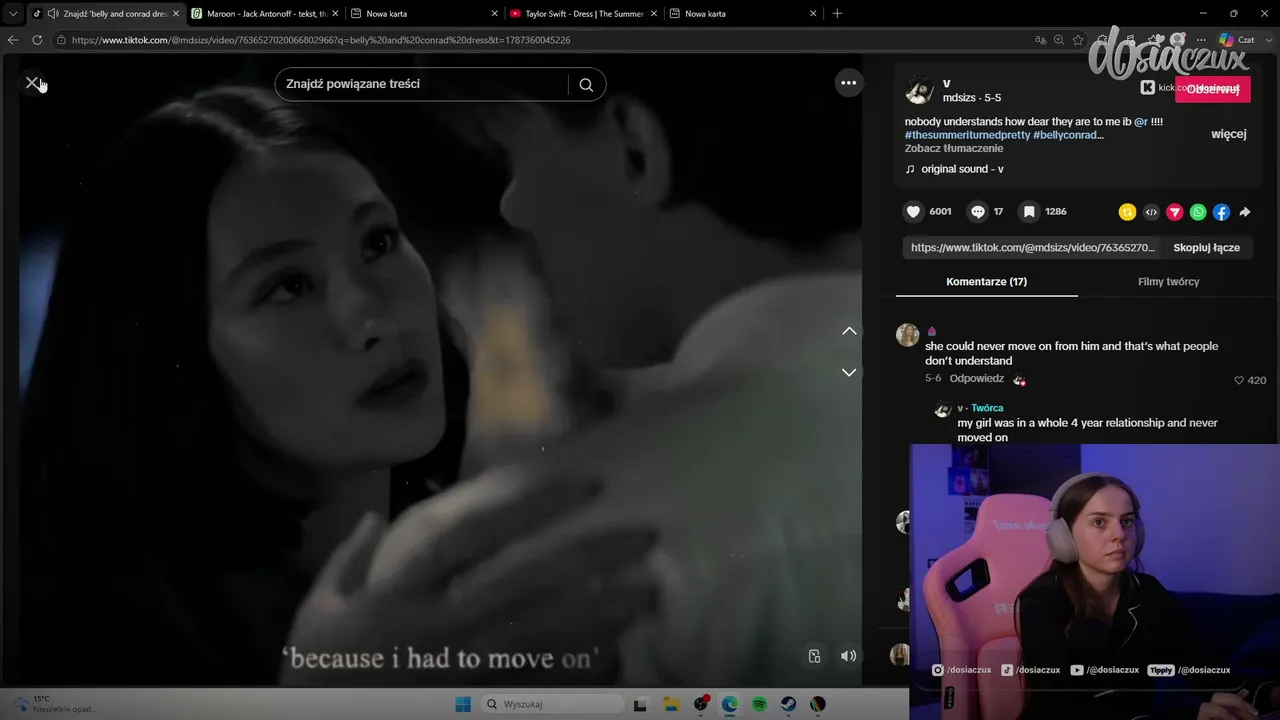Open a new browser tab with plus

coord(837,14)
